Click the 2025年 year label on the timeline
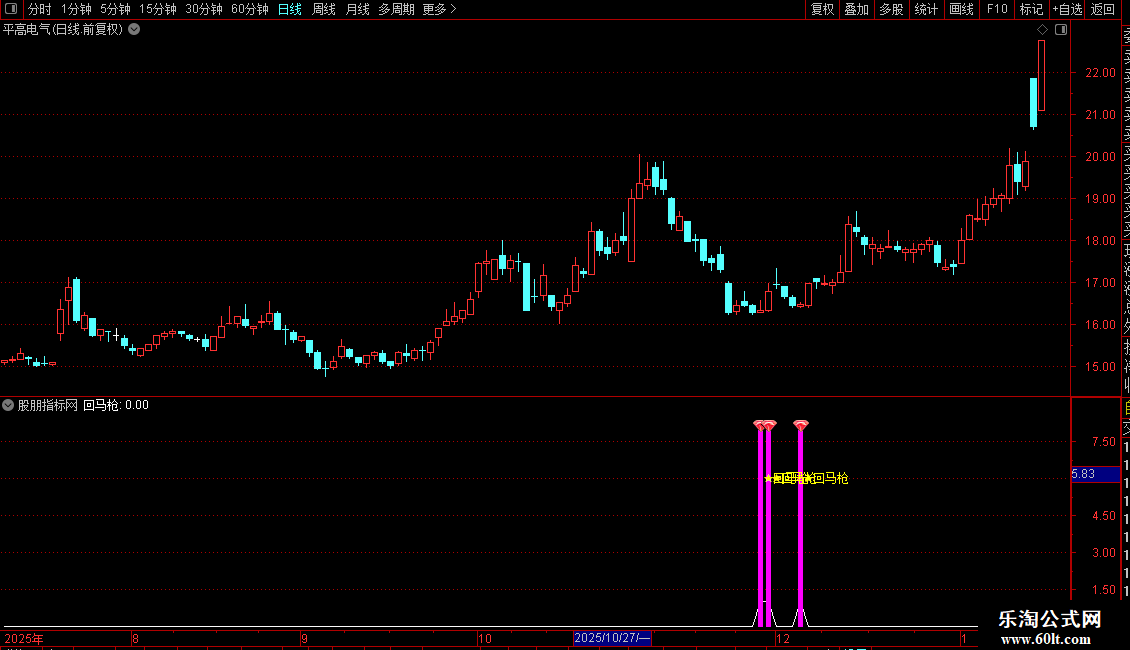Viewport: 1130px width, 650px height. 24,638
